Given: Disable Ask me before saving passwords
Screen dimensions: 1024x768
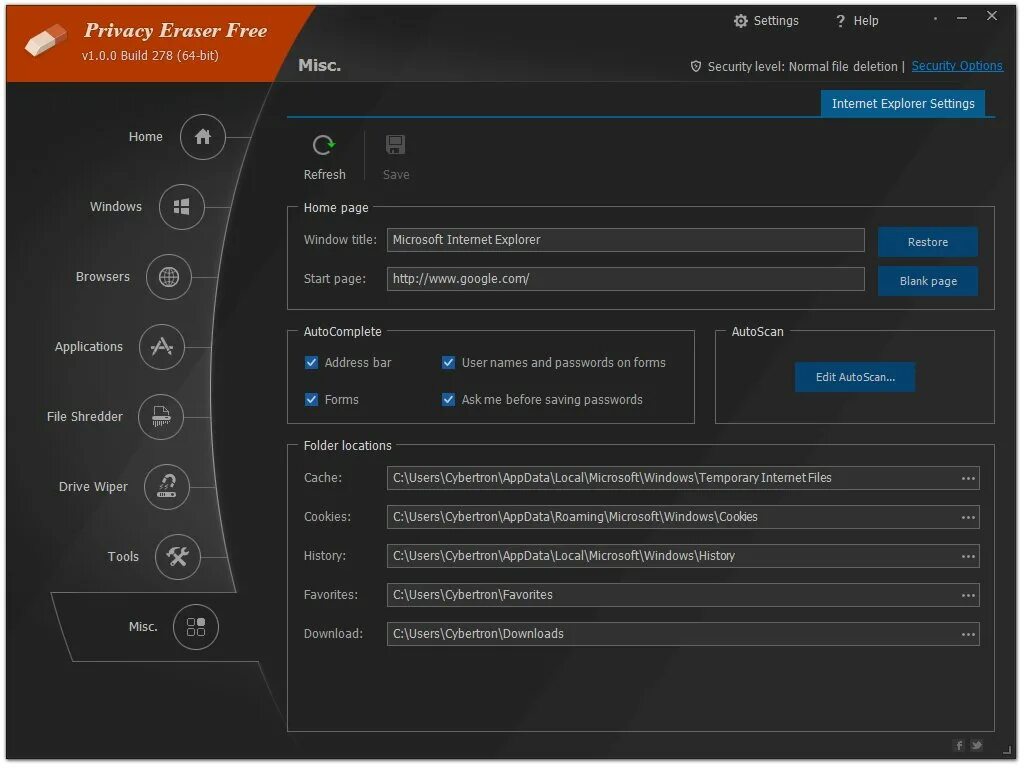Looking at the screenshot, I should tap(448, 399).
